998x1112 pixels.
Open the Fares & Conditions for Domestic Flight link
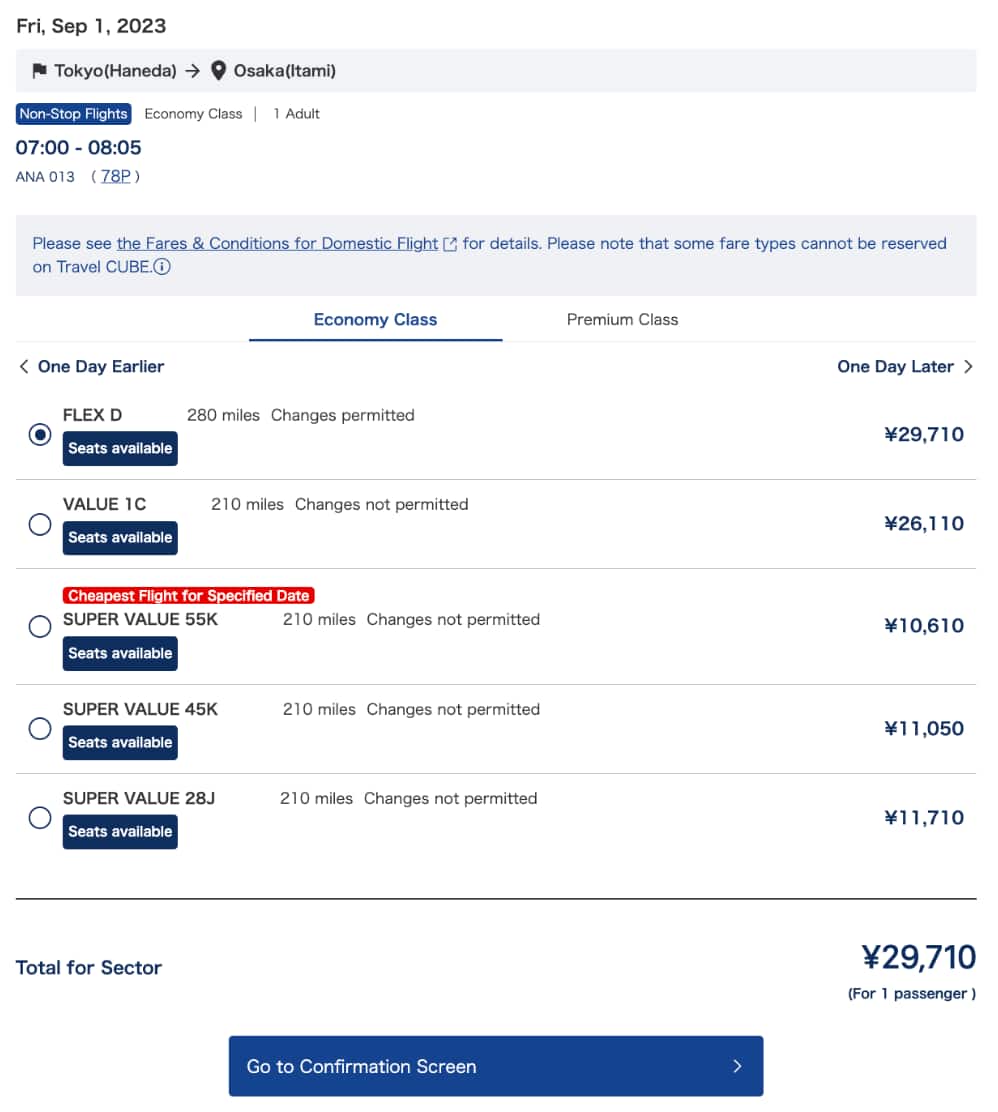point(277,244)
